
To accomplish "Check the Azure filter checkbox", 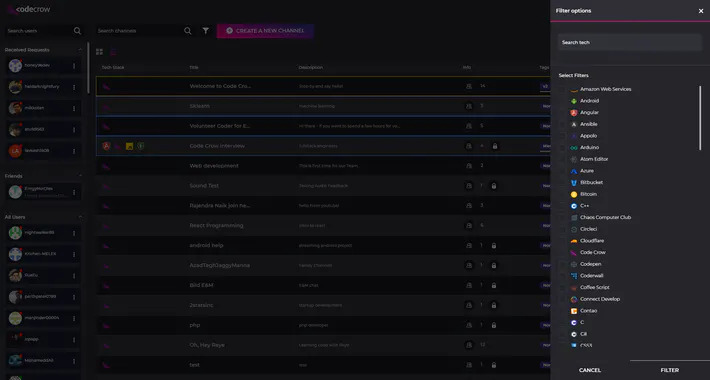I will click(562, 171).
